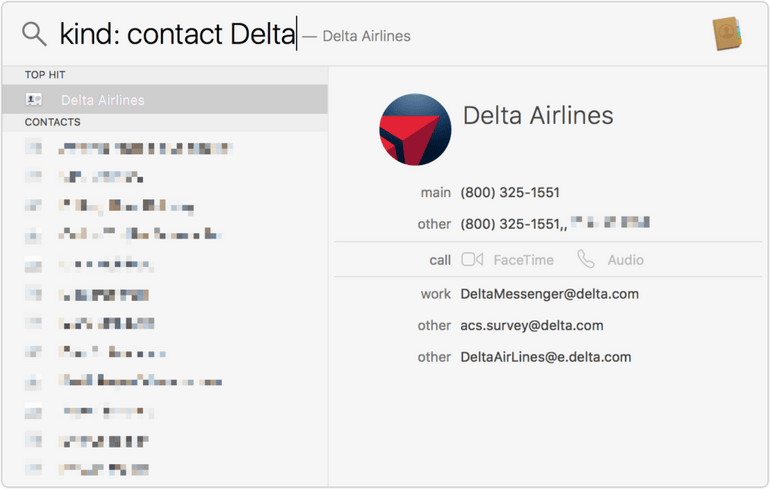Click the Delta Airlines contact name heading
This screenshot has height=489, width=770.
point(538,116)
